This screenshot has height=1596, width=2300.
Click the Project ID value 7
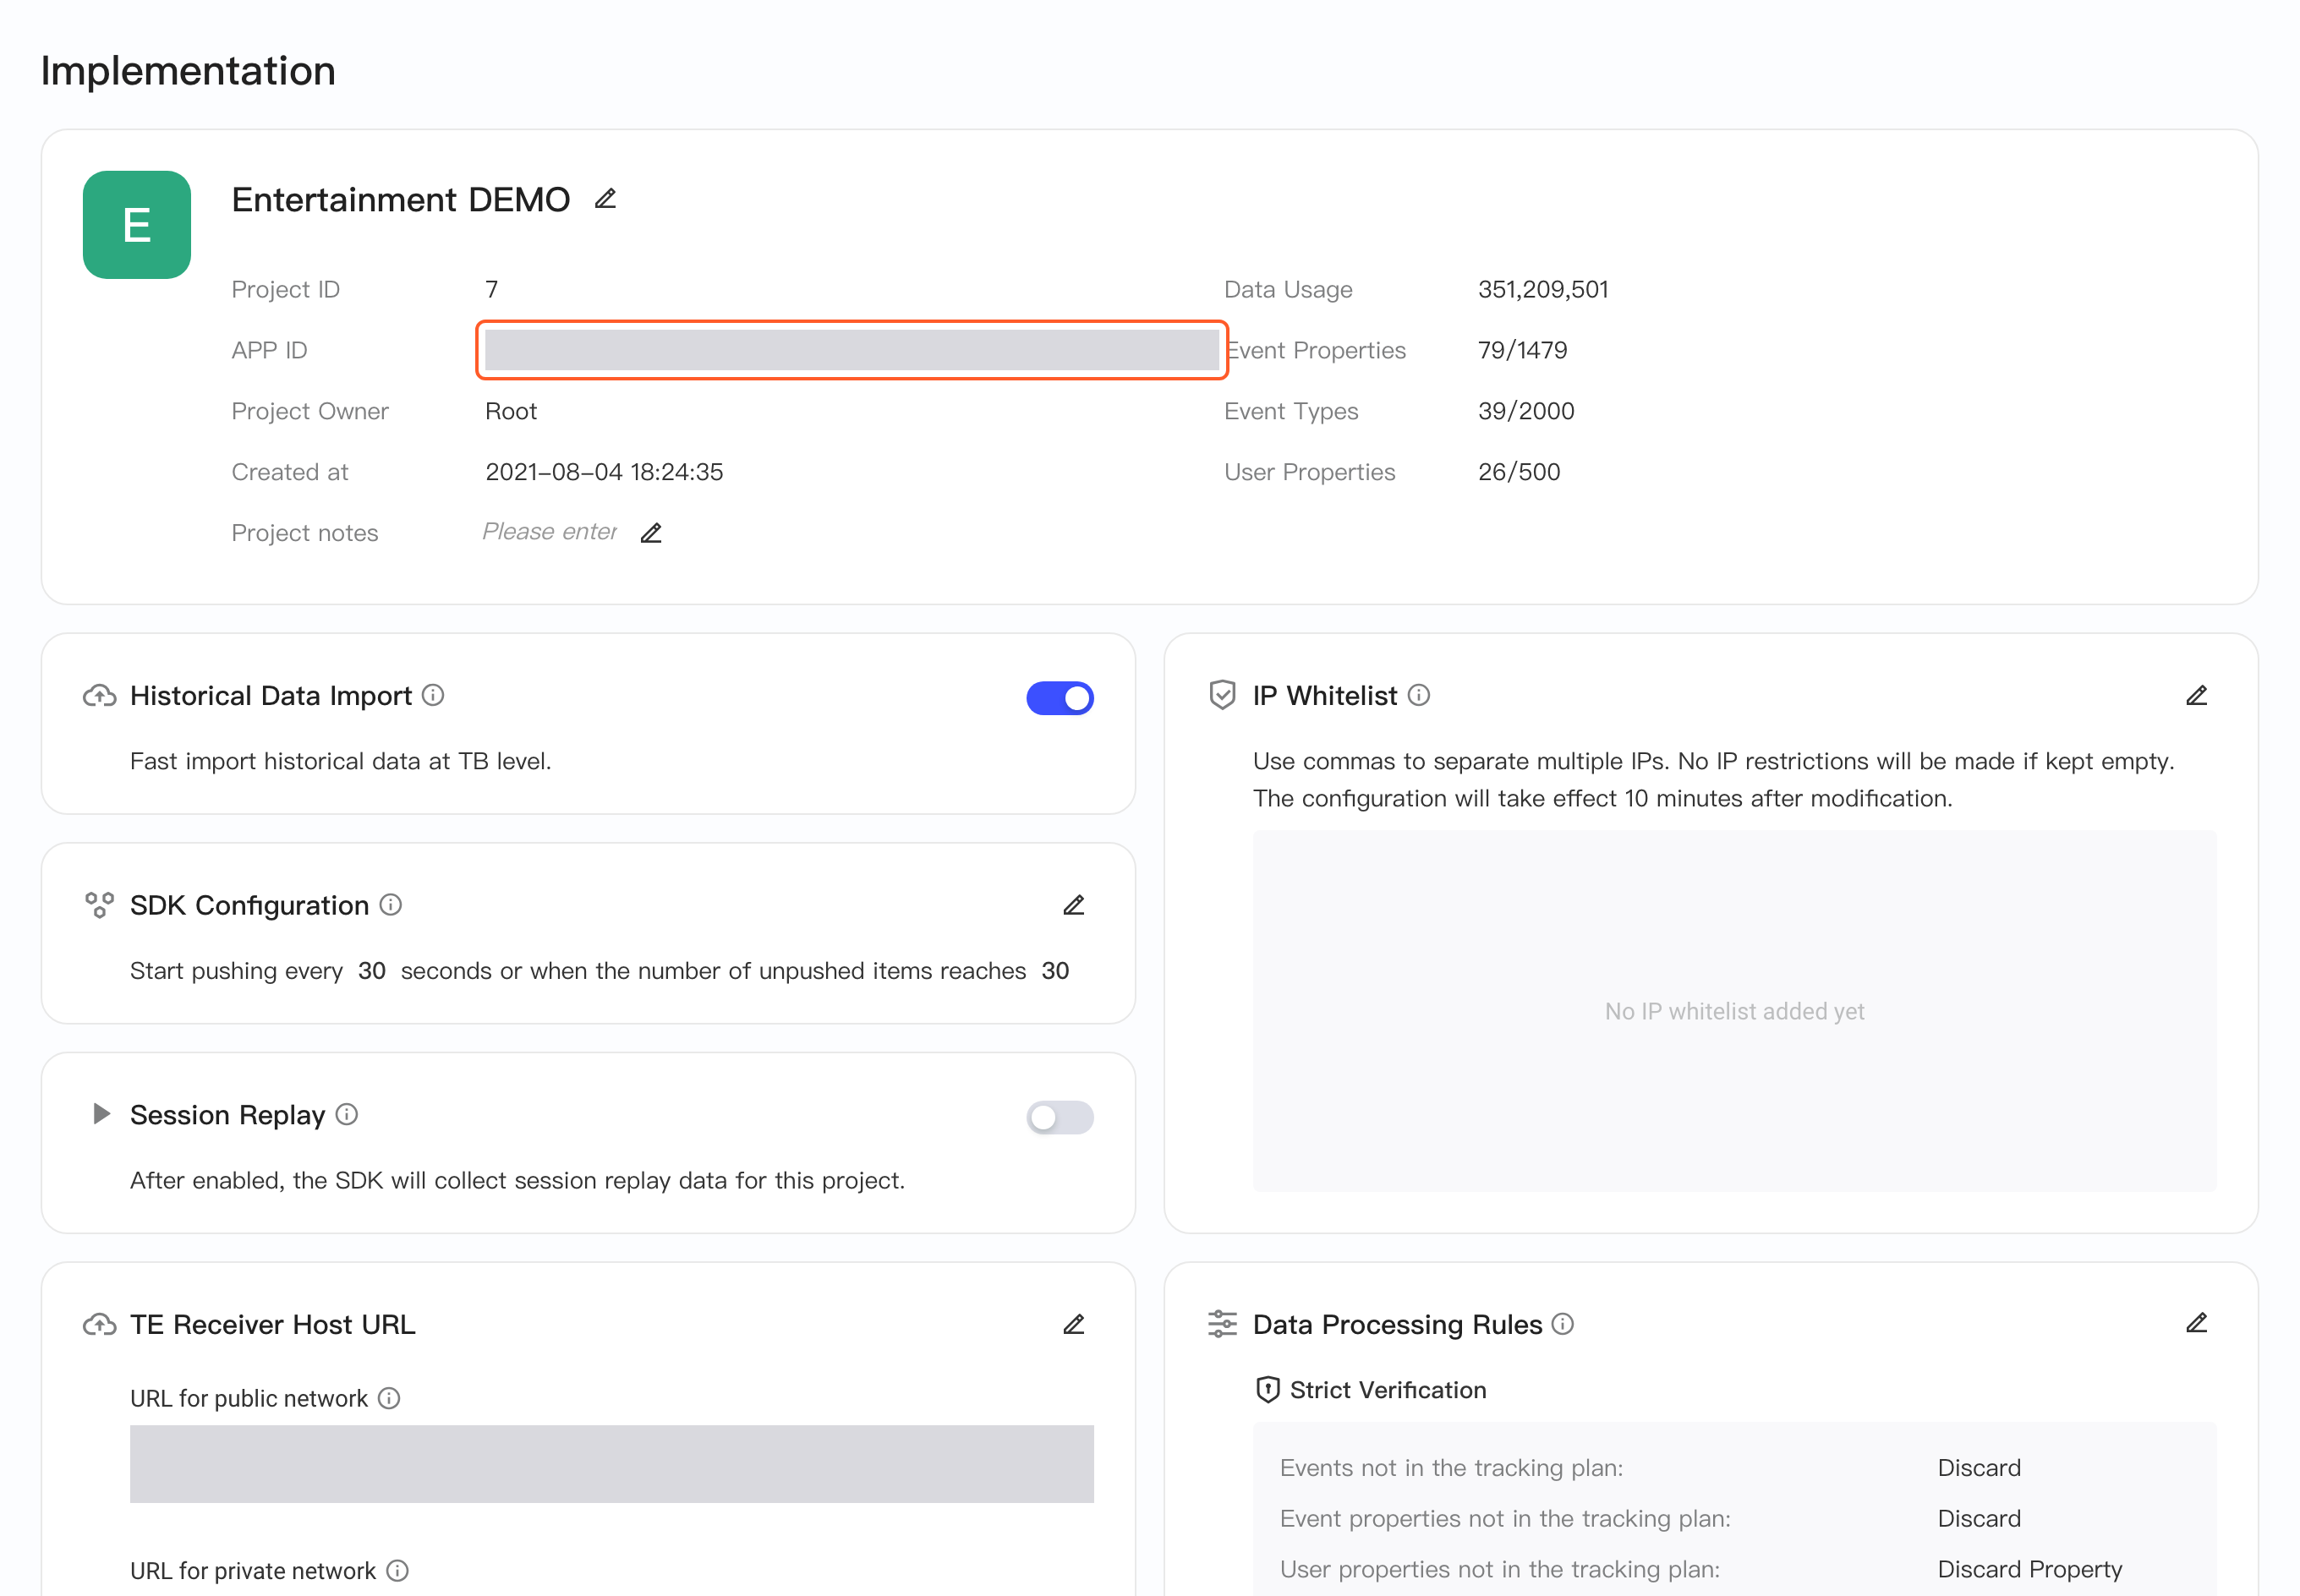[x=492, y=289]
